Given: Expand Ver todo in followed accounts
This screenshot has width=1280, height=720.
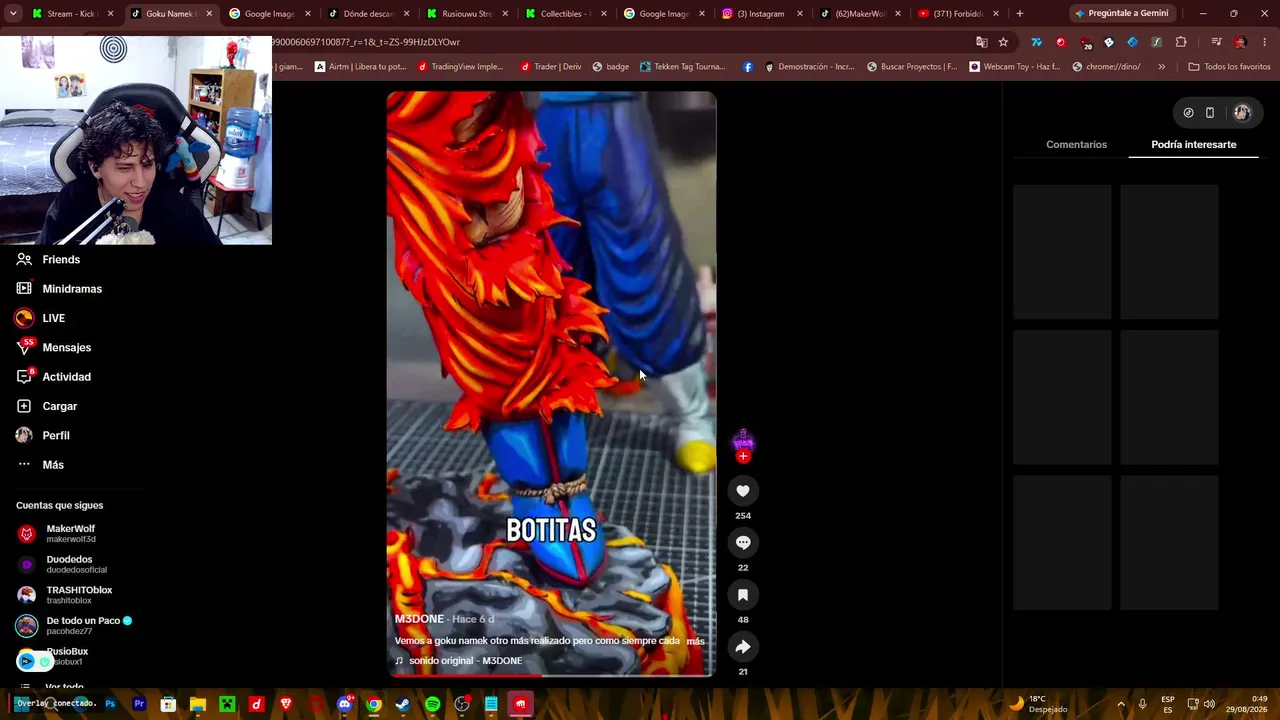Looking at the screenshot, I should (x=64, y=687).
